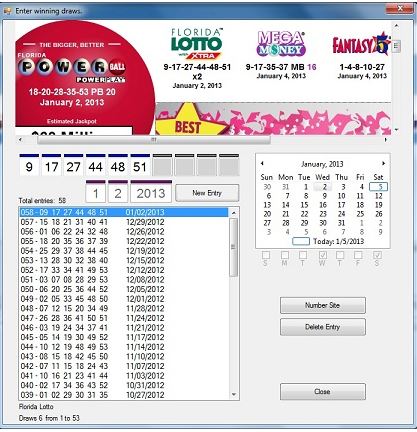417x432 pixels.
Task: Select entry 049 dated 12/01/2012
Action: [x=124, y=299]
